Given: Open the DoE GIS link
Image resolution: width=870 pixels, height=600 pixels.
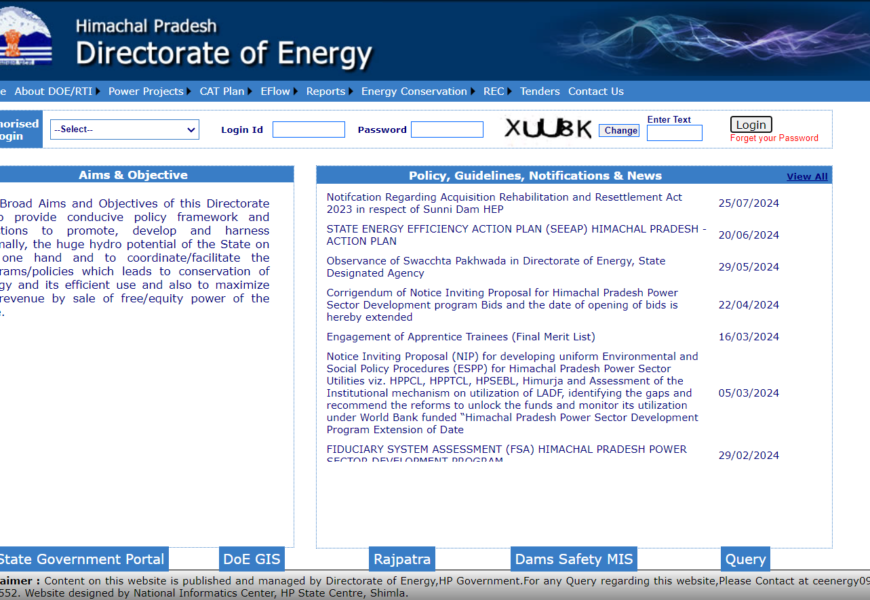Looking at the screenshot, I should pos(252,559).
